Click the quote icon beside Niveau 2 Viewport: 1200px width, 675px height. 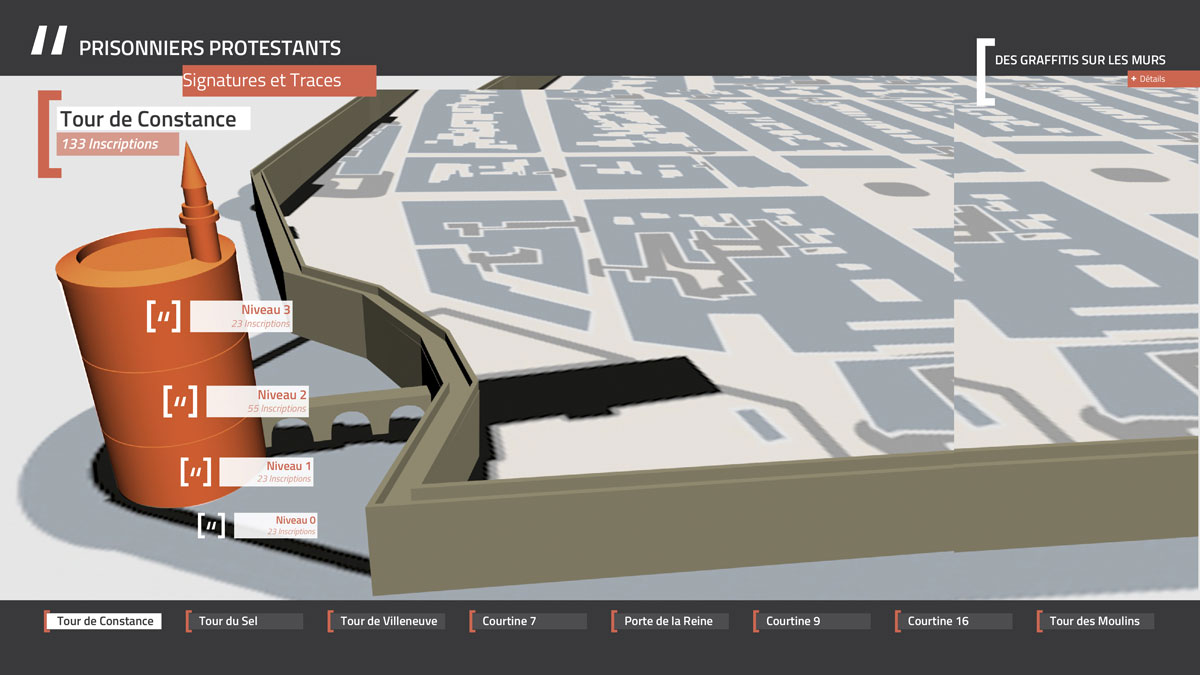180,401
